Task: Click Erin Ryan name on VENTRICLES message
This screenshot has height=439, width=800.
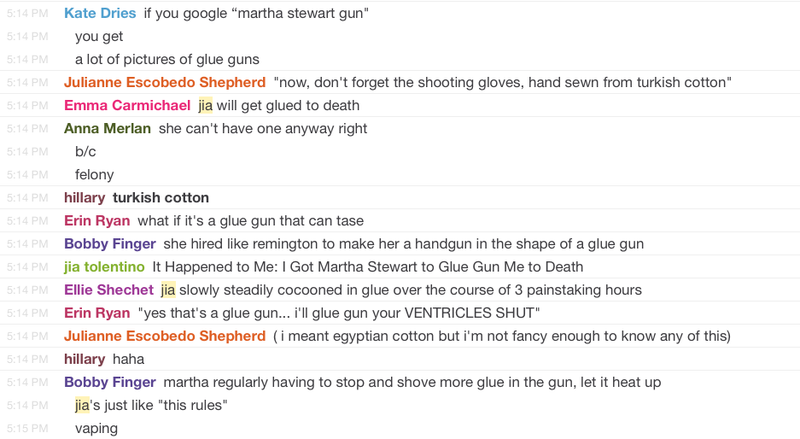Action: (97, 313)
